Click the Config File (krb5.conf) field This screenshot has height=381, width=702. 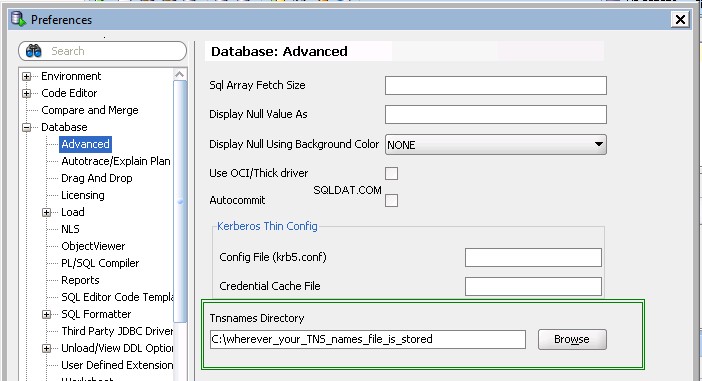pyautogui.click(x=533, y=257)
